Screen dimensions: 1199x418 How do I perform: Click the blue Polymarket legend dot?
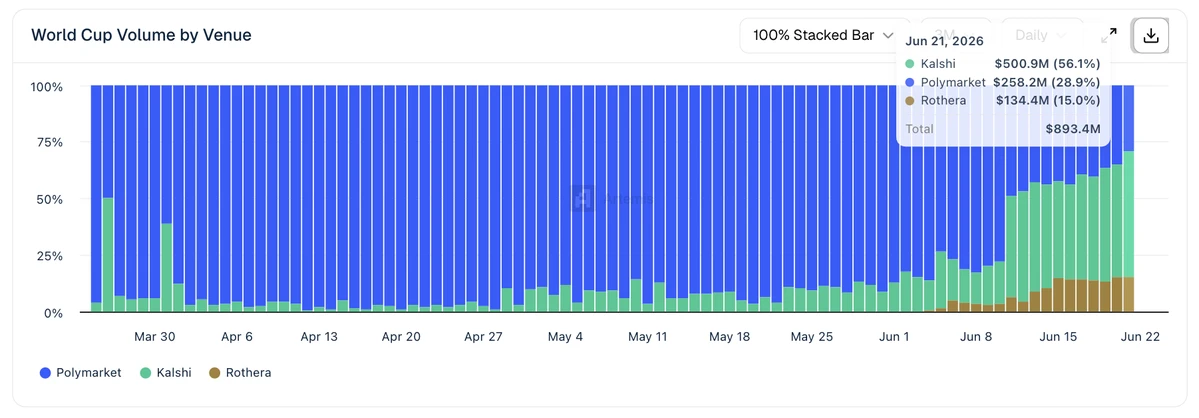pos(44,373)
